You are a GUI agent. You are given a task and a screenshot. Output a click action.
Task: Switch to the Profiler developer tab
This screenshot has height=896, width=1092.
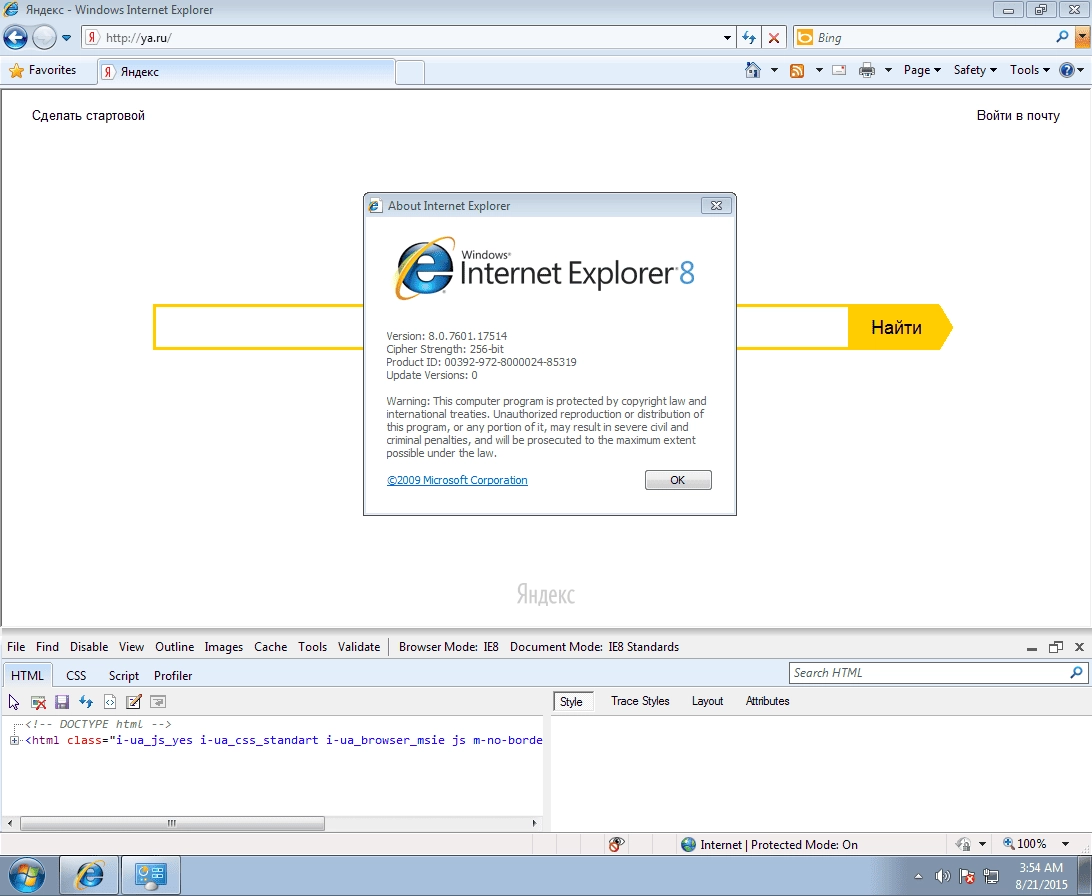[x=173, y=675]
